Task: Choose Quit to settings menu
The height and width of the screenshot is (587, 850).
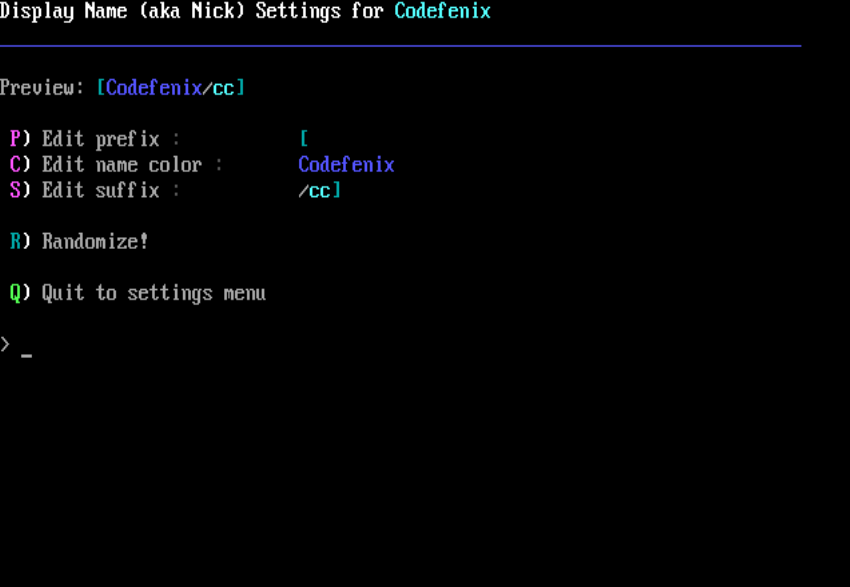Action: (x=153, y=293)
